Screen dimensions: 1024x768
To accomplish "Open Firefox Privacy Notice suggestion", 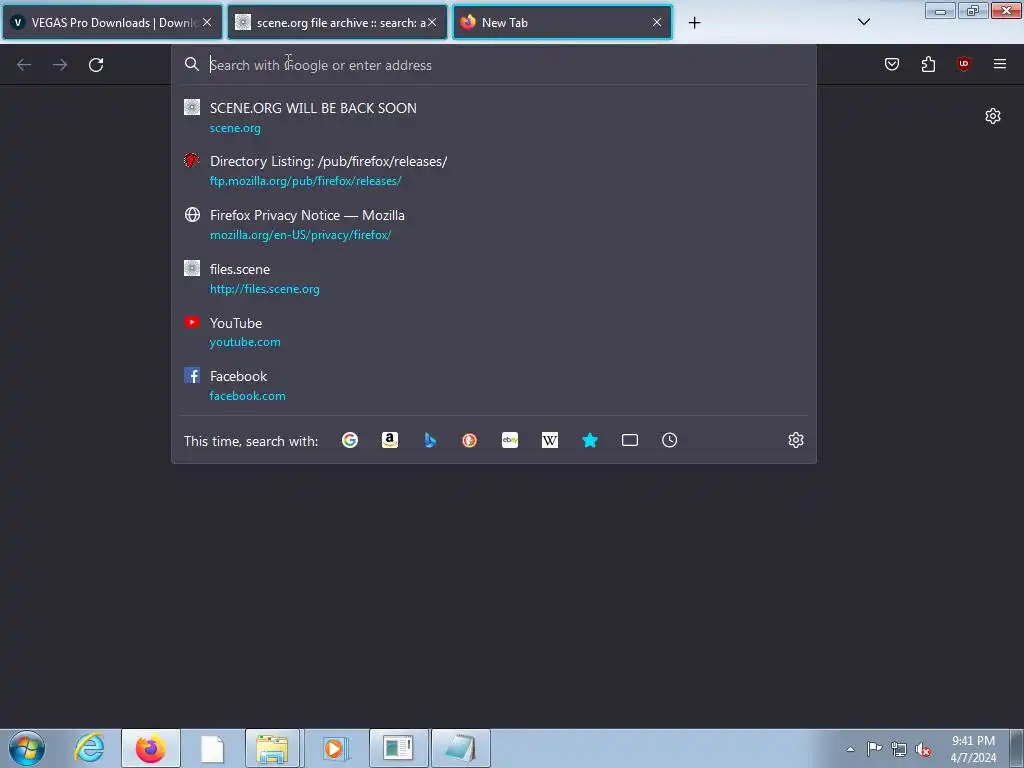I will click(x=494, y=225).
